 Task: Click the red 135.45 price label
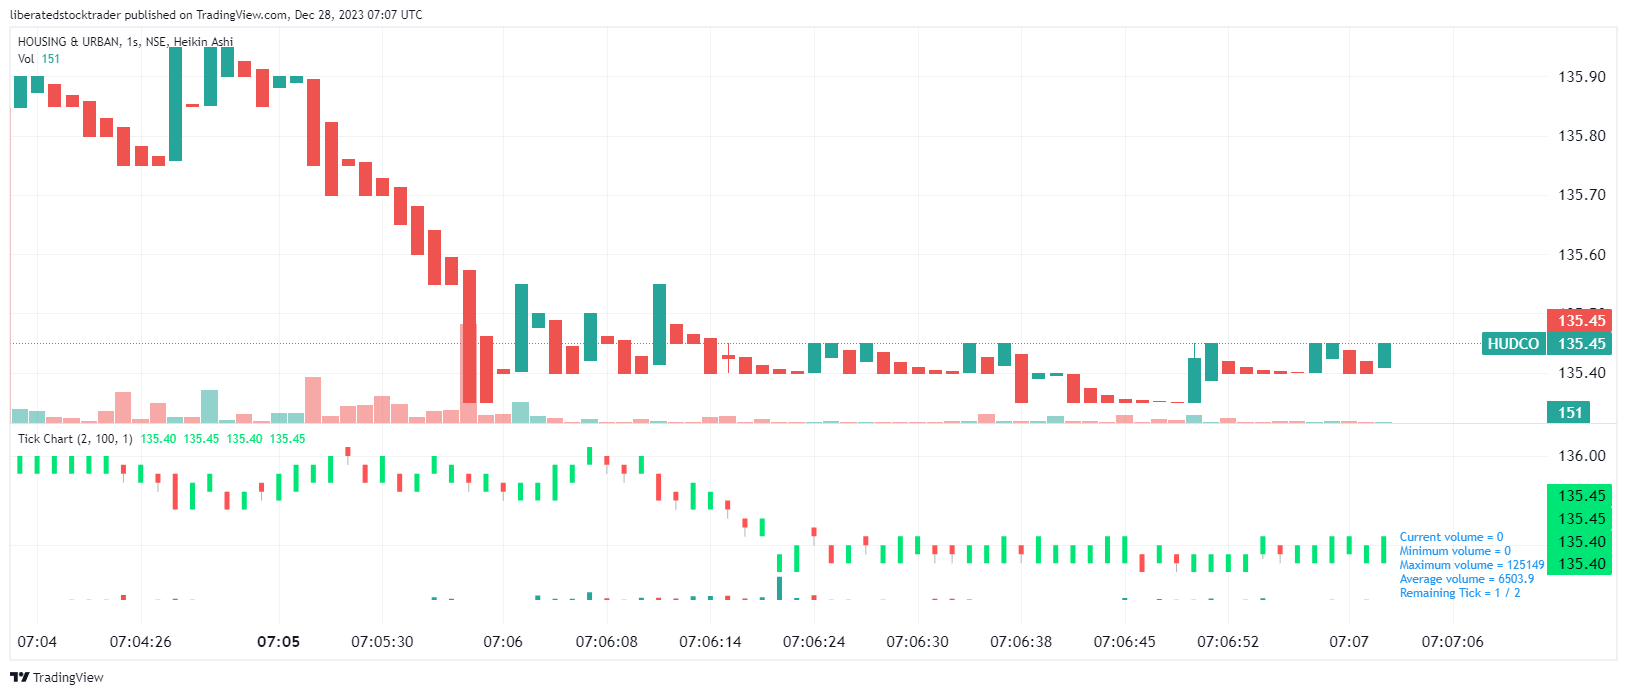(1581, 321)
